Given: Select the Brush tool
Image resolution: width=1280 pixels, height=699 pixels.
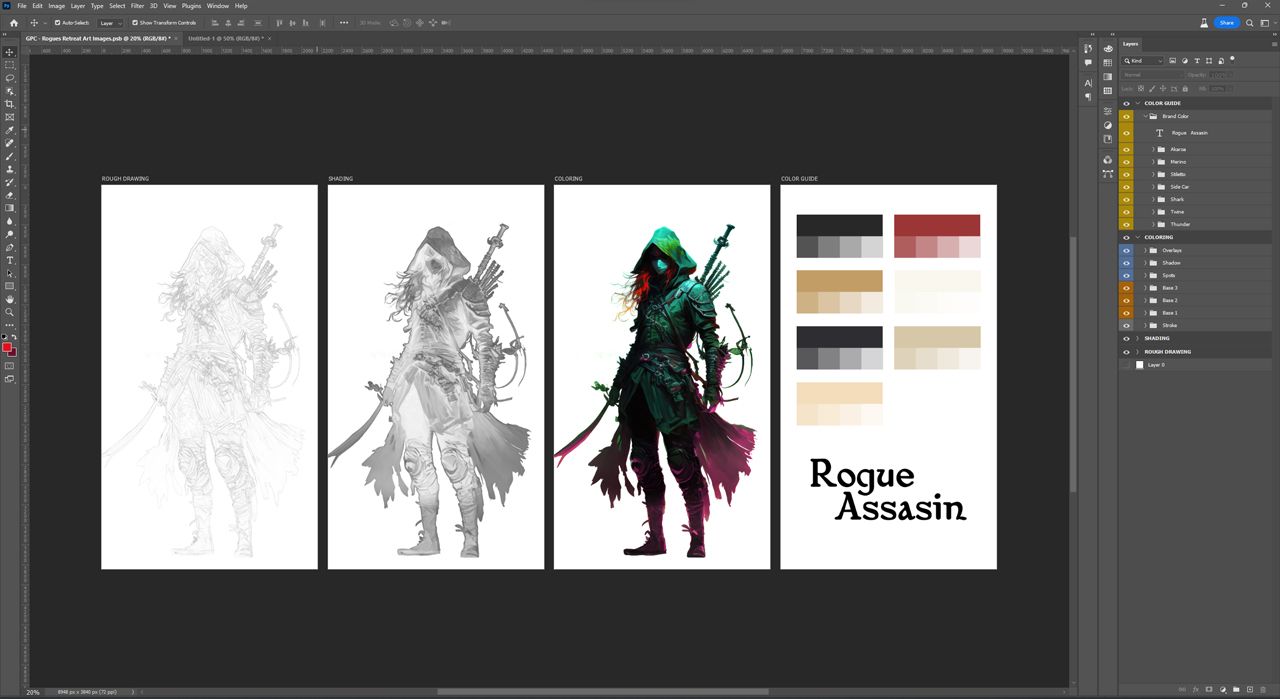Looking at the screenshot, I should pyautogui.click(x=10, y=156).
